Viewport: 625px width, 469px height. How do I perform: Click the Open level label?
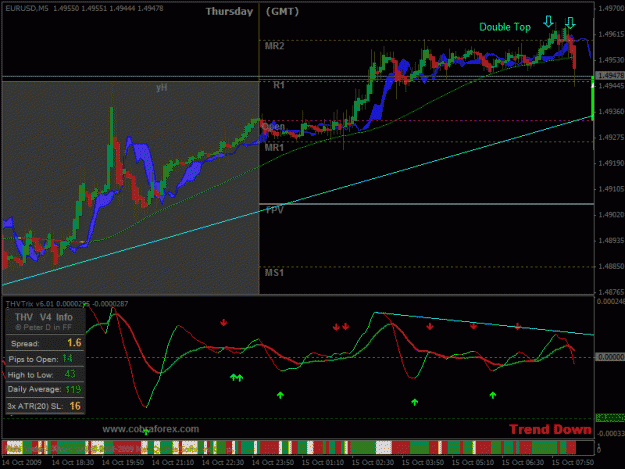[x=274, y=127]
